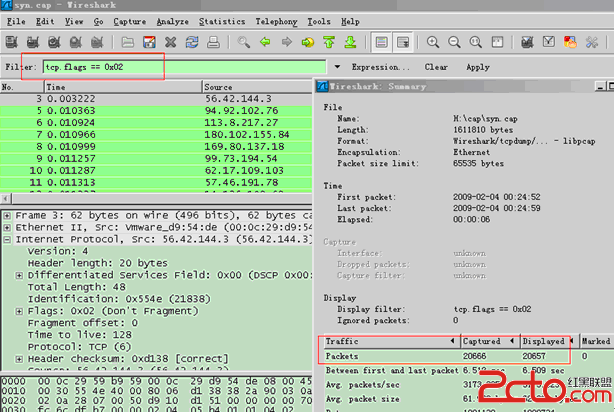This screenshot has width=615, height=413.
Task: Open the Telephony menu
Action: pyautogui.click(x=277, y=22)
